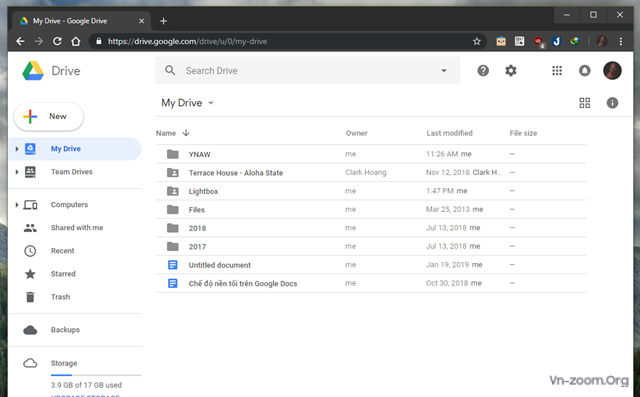This screenshot has width=640, height=397.
Task: Open notifications bell icon
Action: [584, 71]
